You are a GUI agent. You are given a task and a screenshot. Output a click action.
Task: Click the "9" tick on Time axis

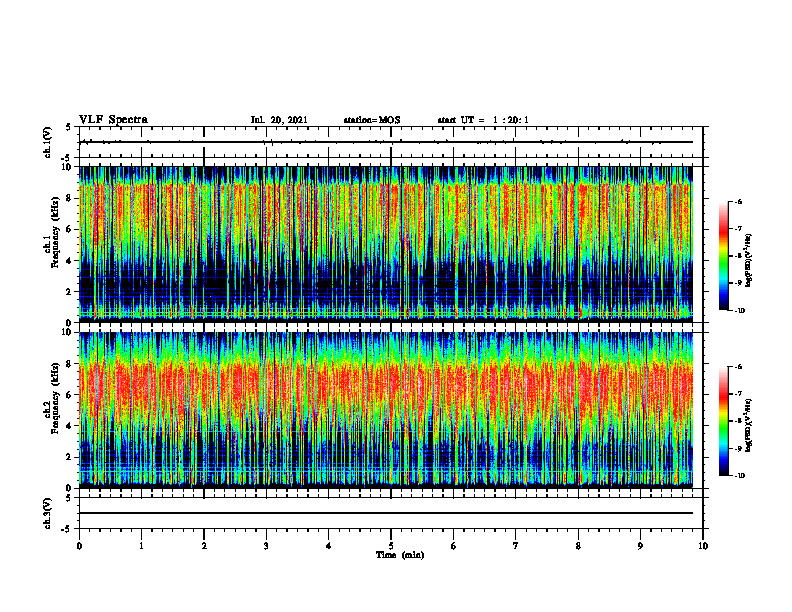coord(640,546)
